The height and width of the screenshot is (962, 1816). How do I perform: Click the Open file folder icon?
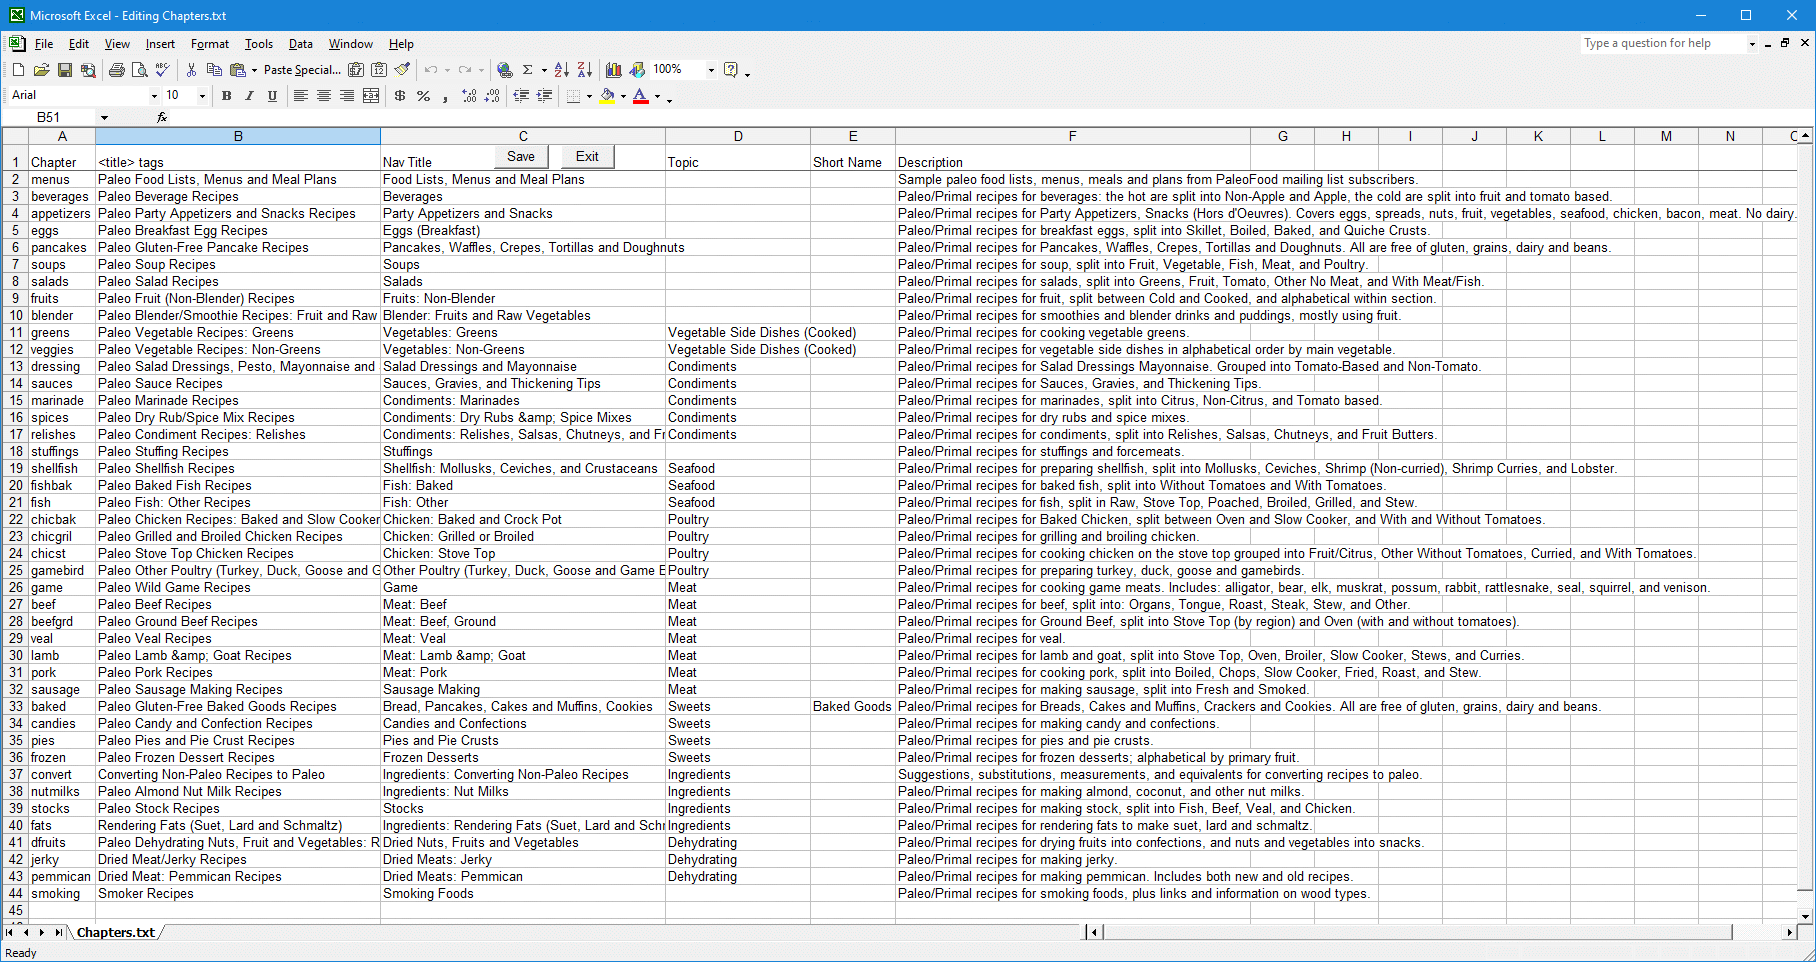tap(41, 70)
